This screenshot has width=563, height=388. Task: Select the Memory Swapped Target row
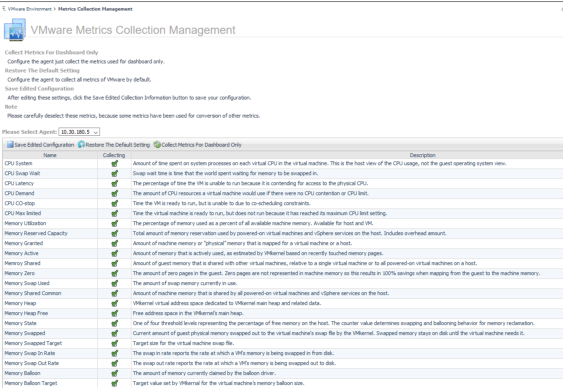(x=283, y=343)
